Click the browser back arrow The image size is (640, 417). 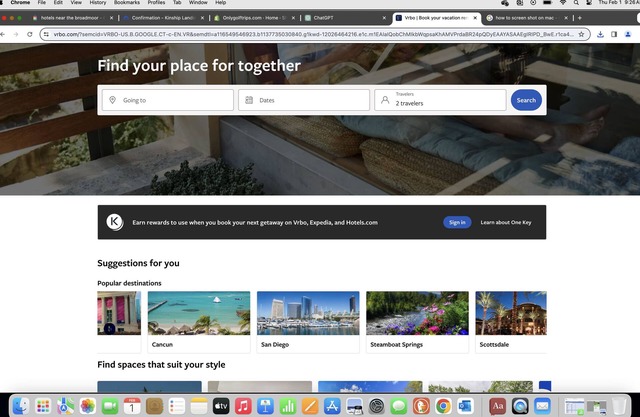coord(15,34)
